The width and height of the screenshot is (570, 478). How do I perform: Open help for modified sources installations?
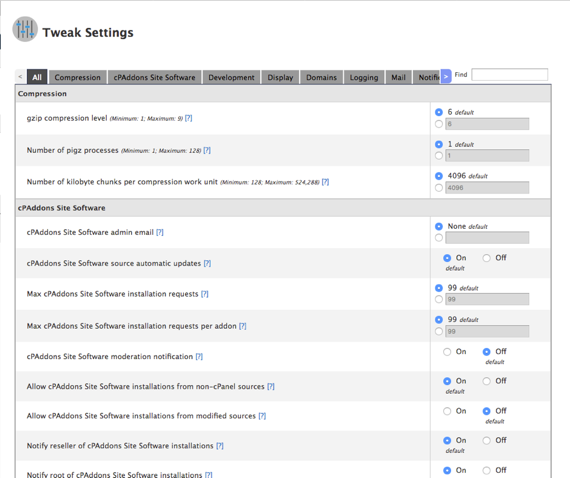262,416
